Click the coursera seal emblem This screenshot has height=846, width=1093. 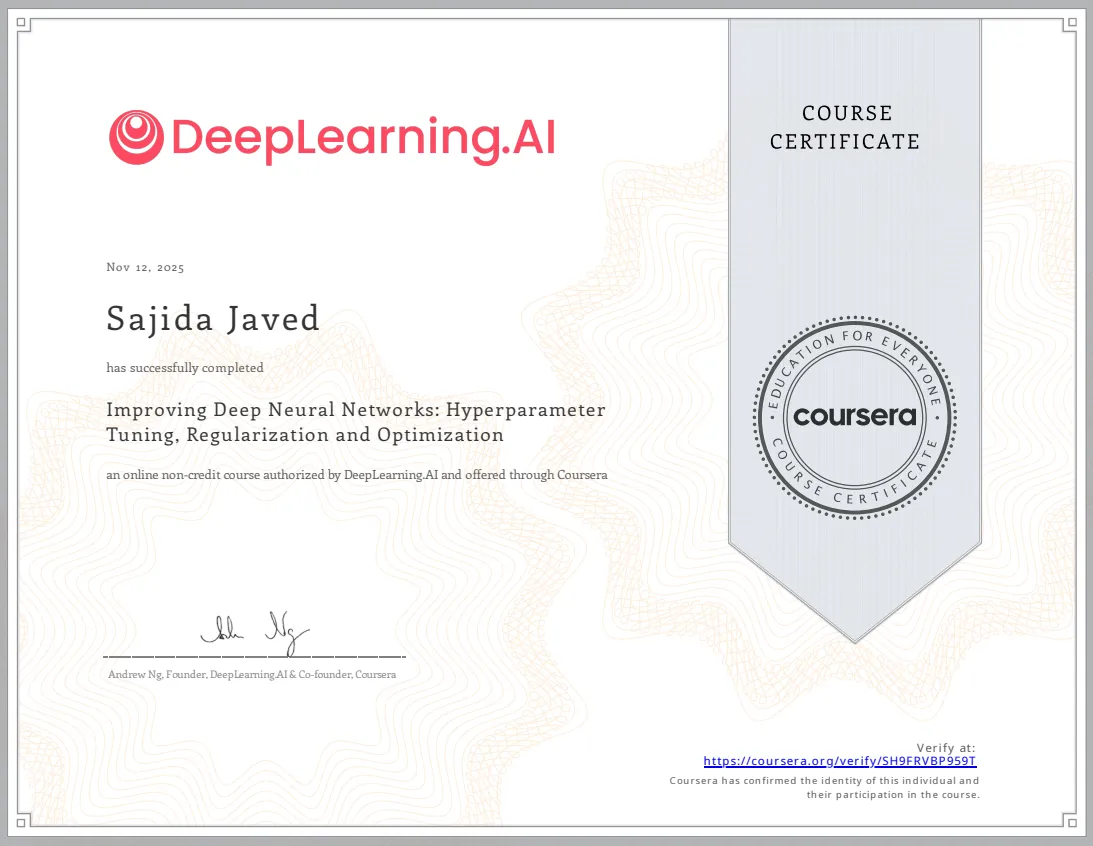(x=855, y=417)
